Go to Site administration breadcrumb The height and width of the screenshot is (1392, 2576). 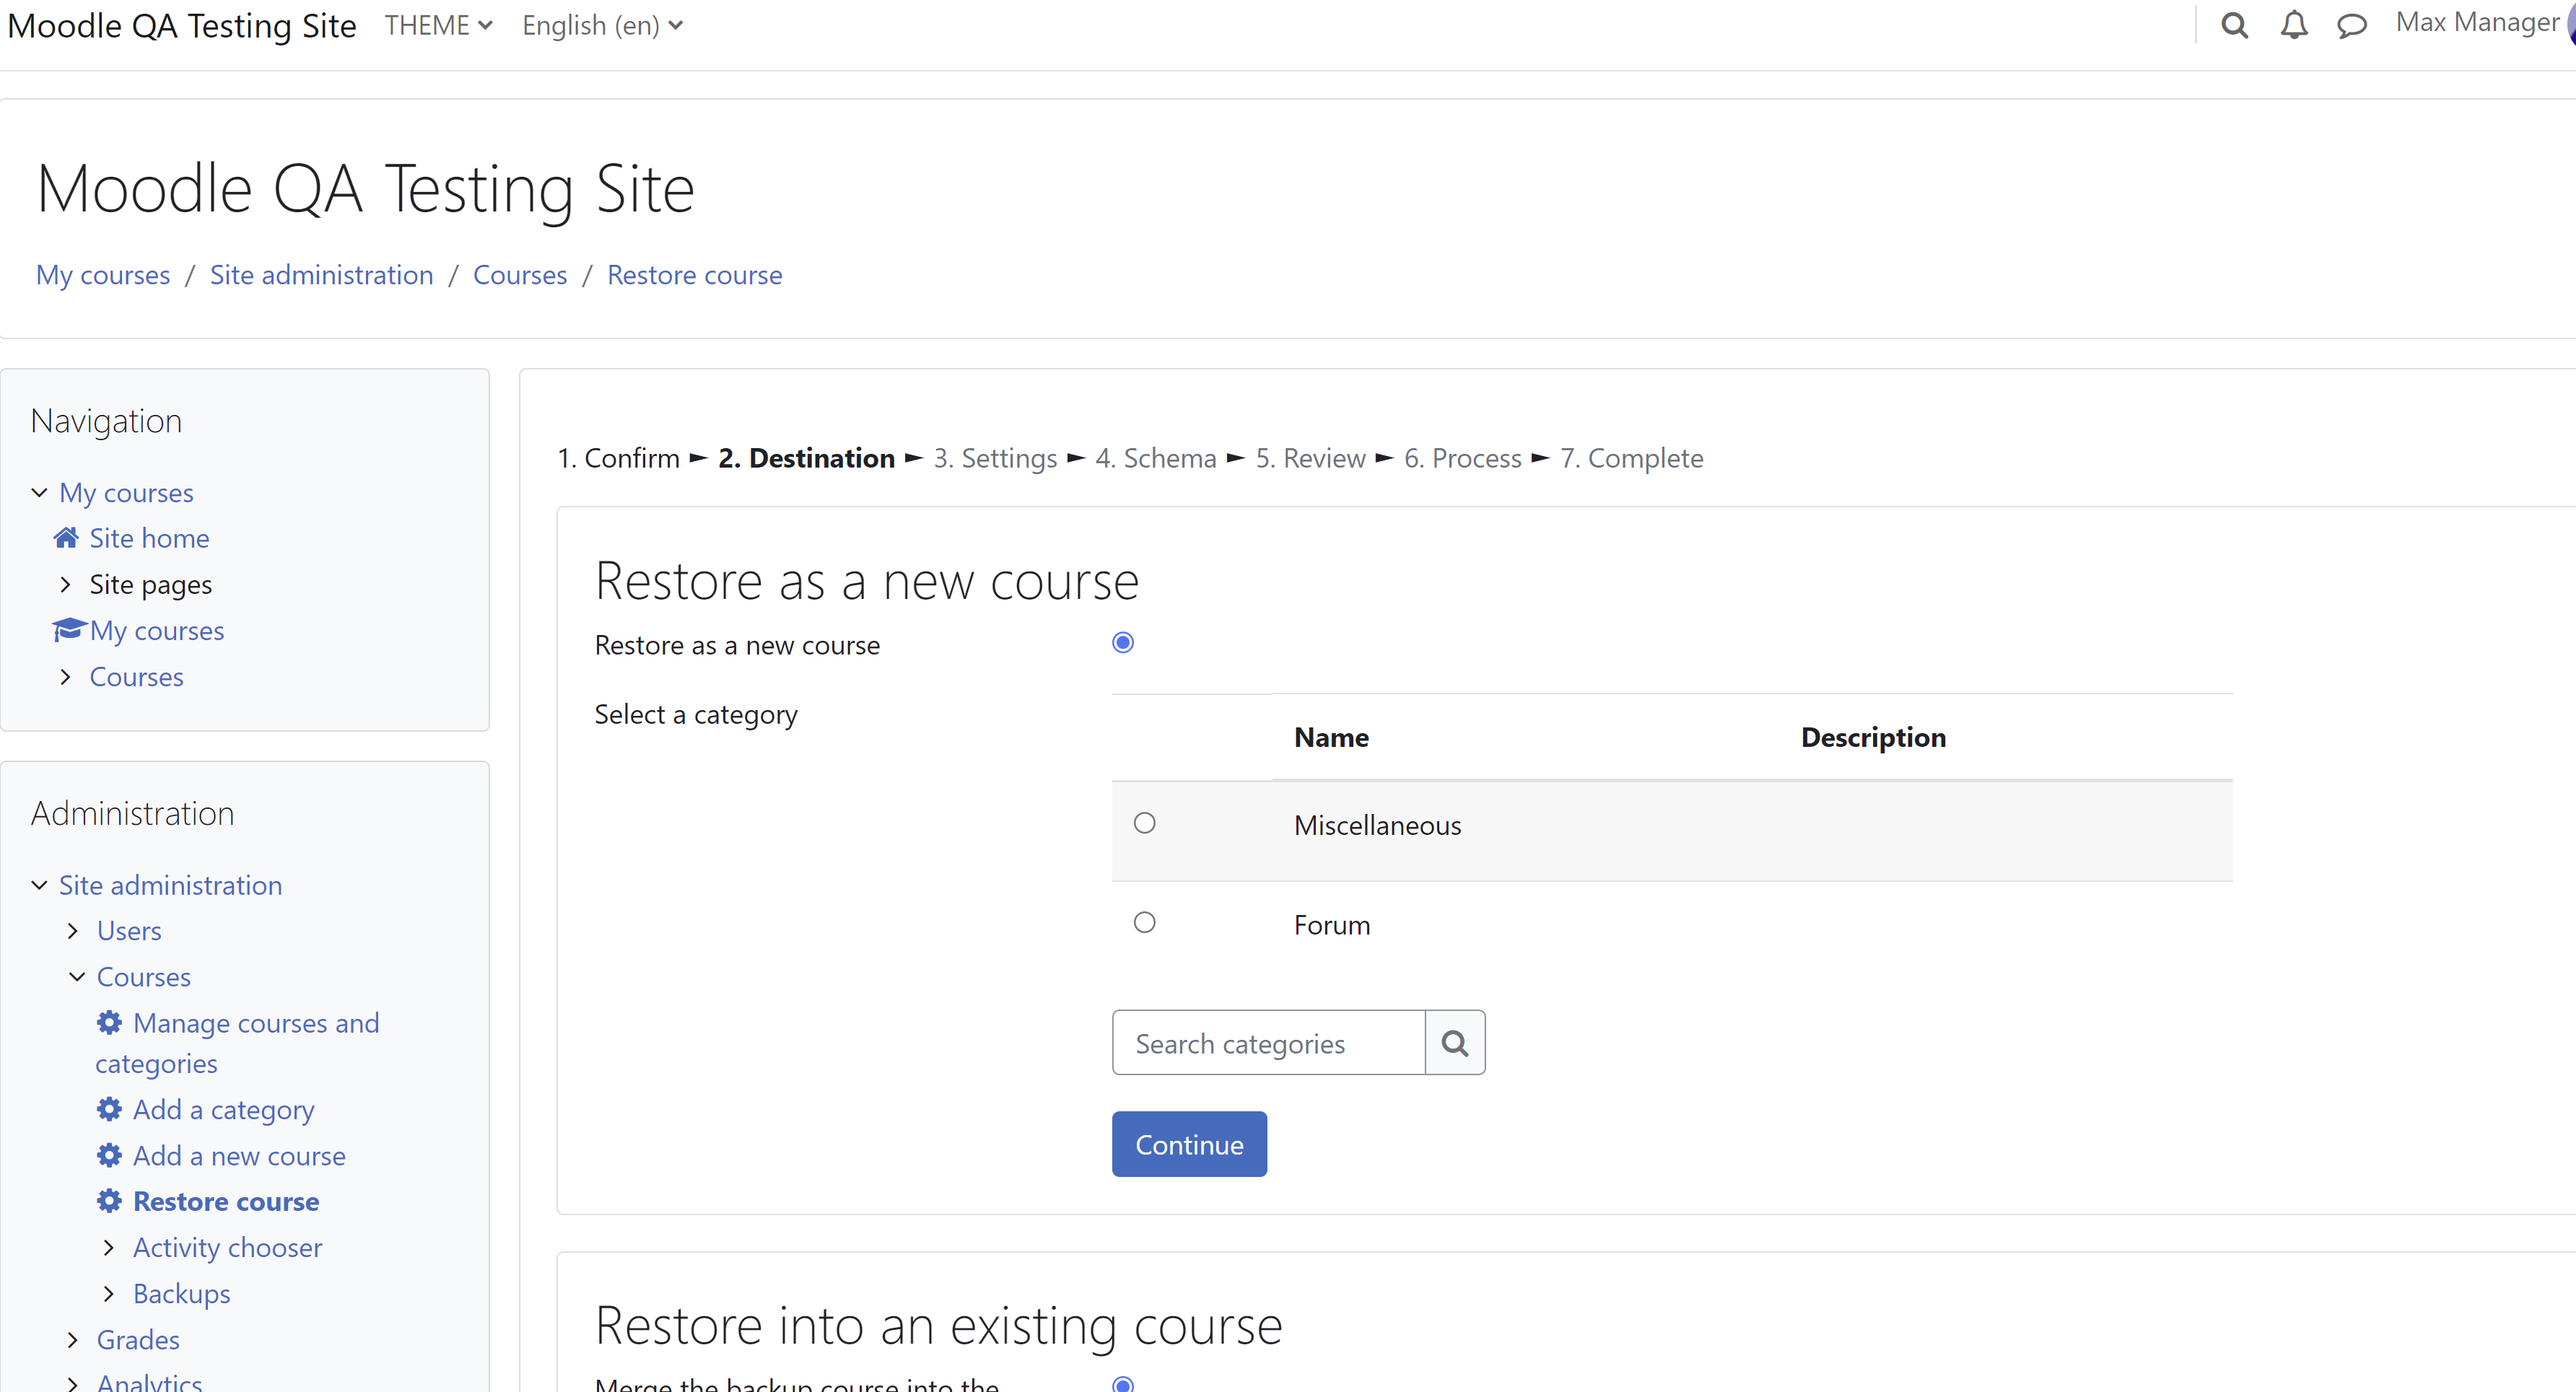[321, 275]
